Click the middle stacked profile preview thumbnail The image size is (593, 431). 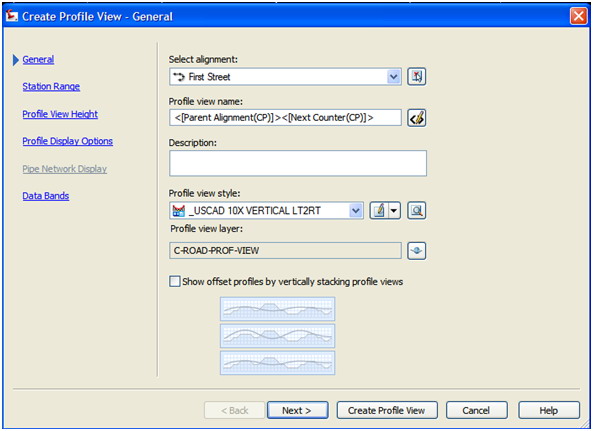(x=278, y=336)
